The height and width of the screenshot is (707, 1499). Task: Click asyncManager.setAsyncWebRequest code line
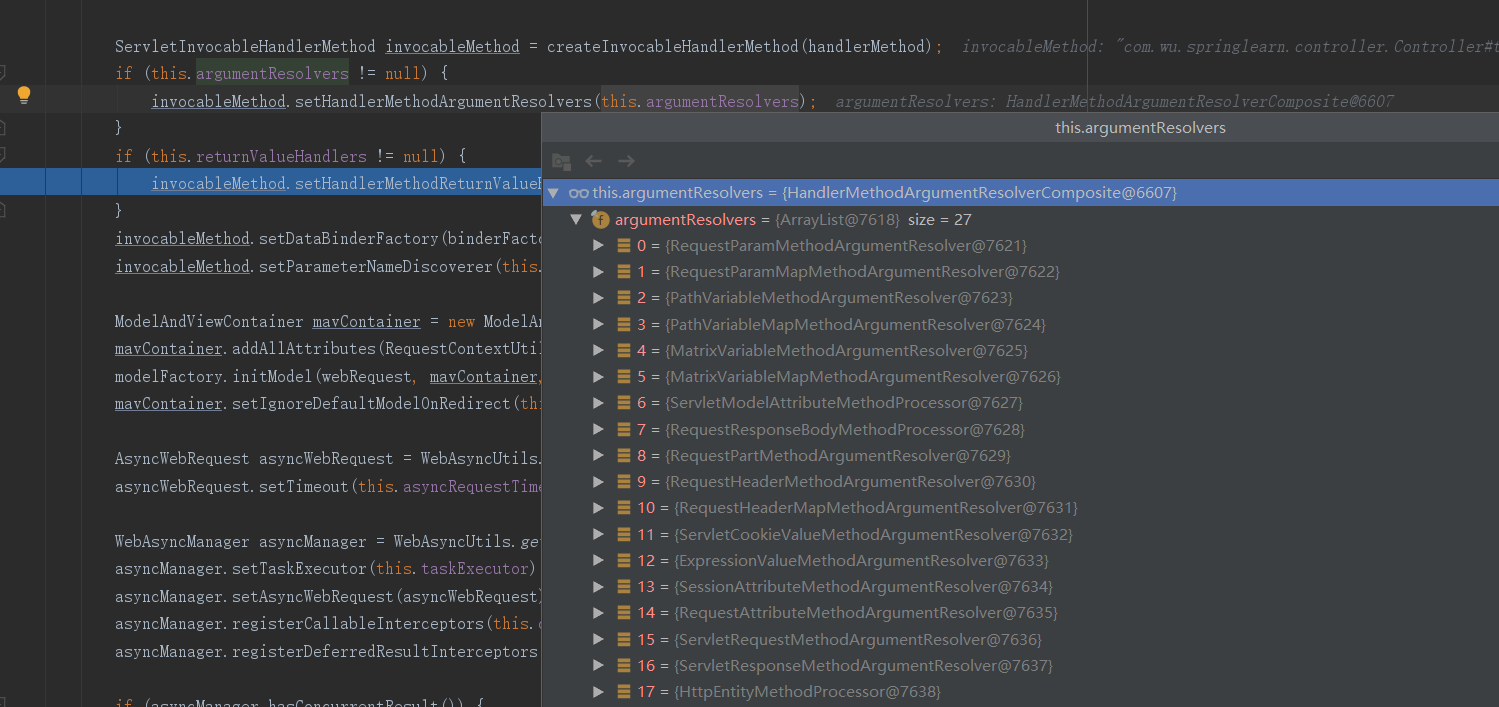pyautogui.click(x=328, y=597)
